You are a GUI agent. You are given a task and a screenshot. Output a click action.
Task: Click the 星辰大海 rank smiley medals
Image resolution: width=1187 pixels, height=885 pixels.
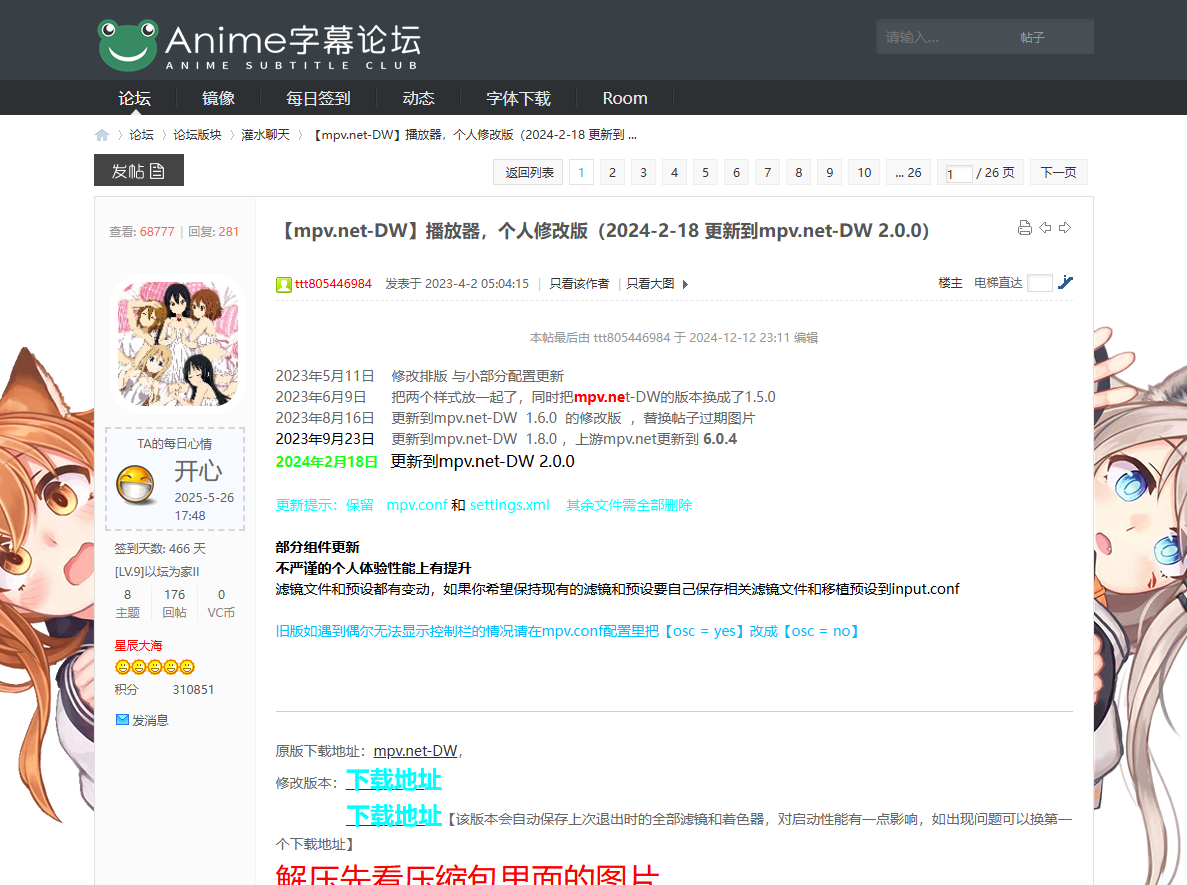pyautogui.click(x=154, y=667)
